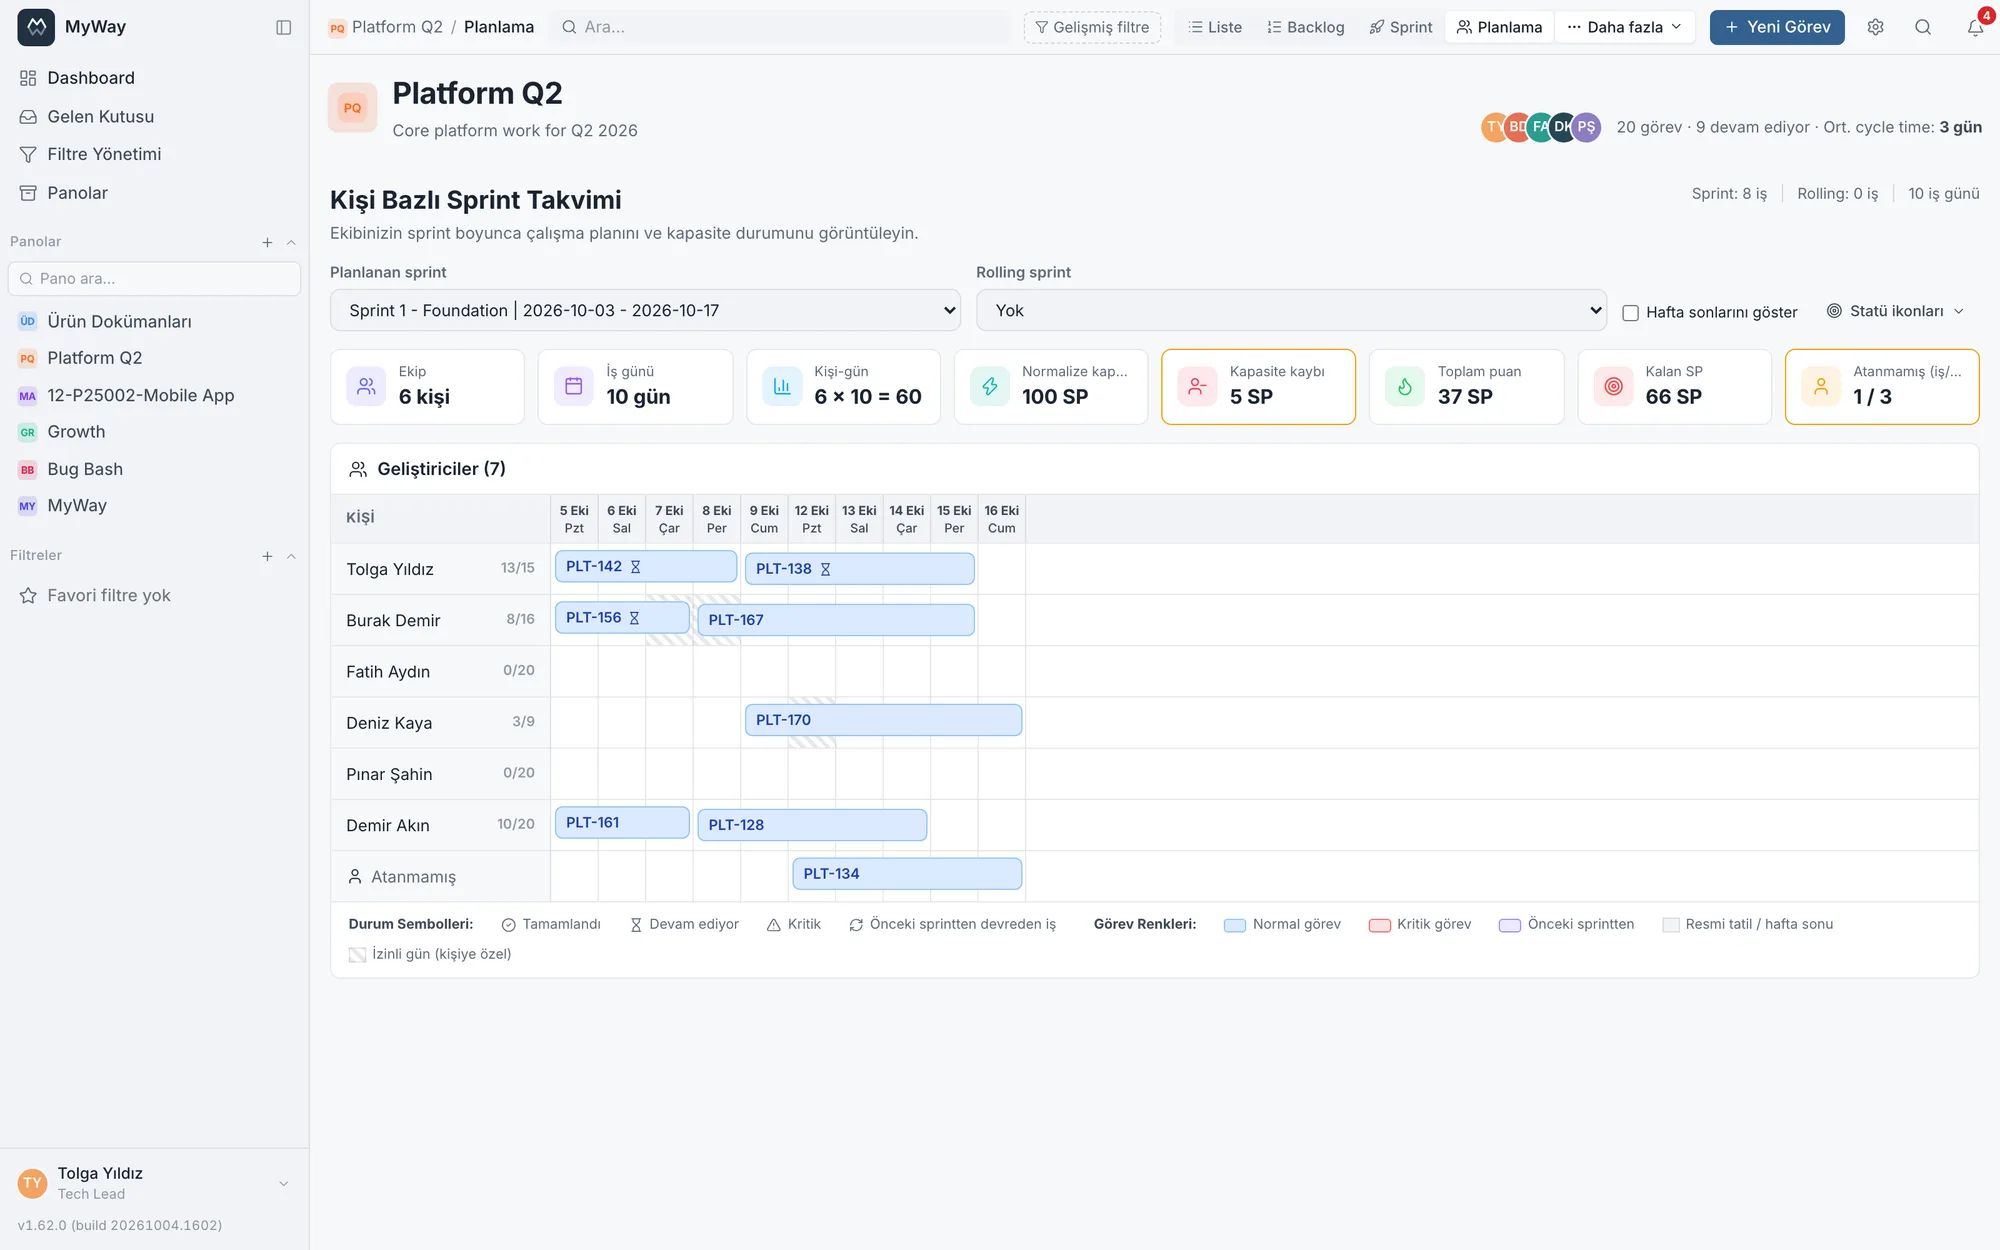Open notifications via the bell icon
2000x1250 pixels.
coord(1975,27)
